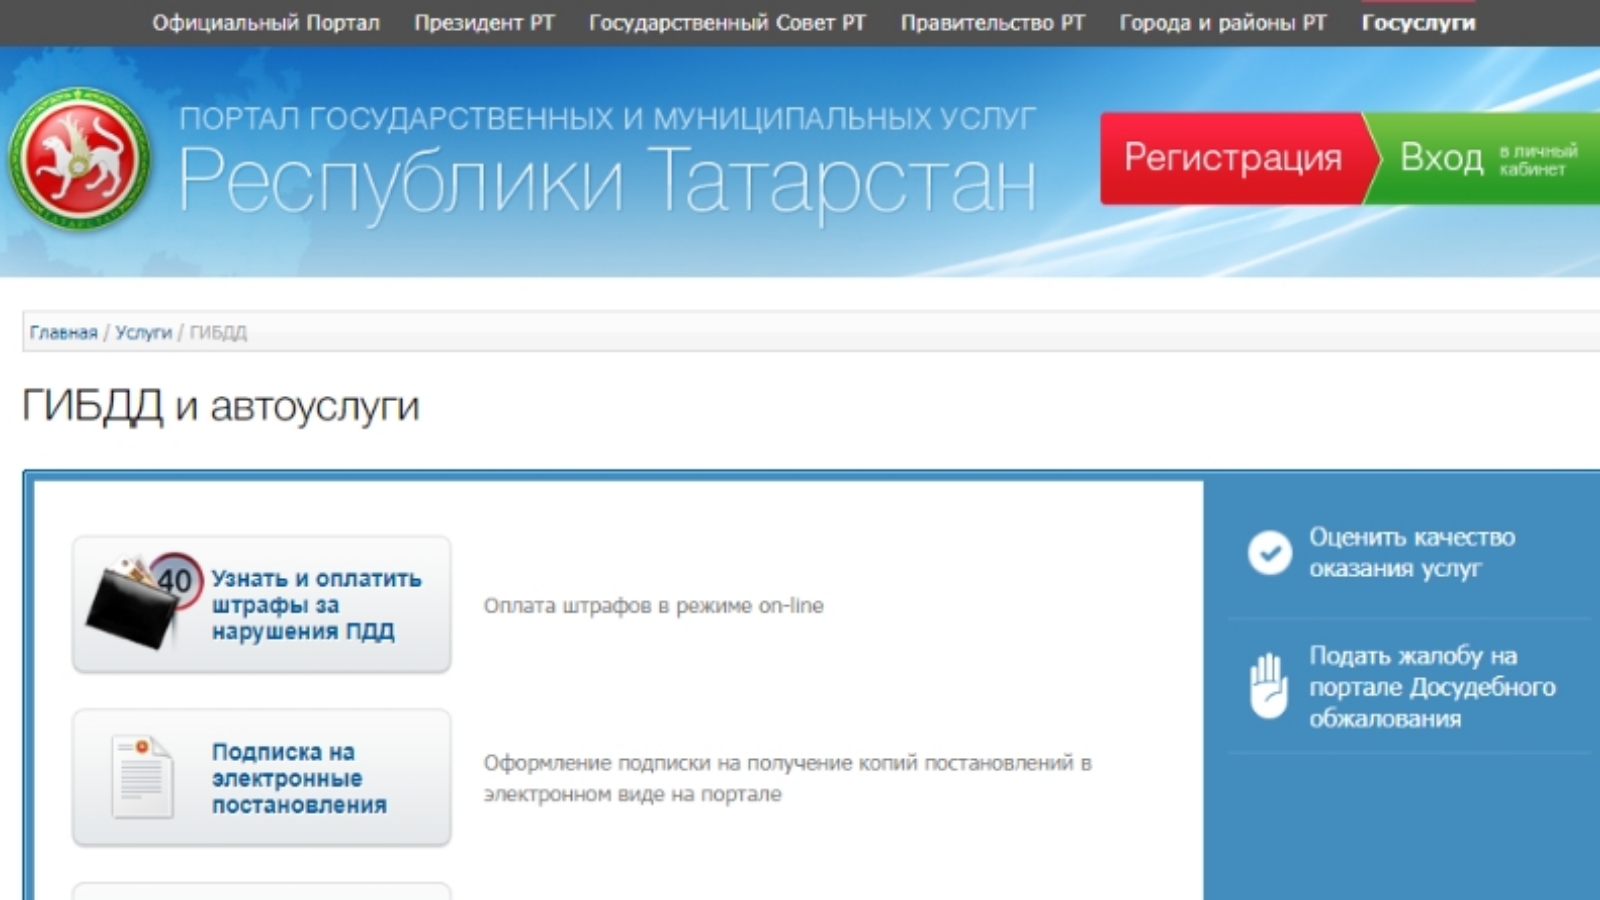Open Государственный Совет РТ in top navigation

pos(727,23)
